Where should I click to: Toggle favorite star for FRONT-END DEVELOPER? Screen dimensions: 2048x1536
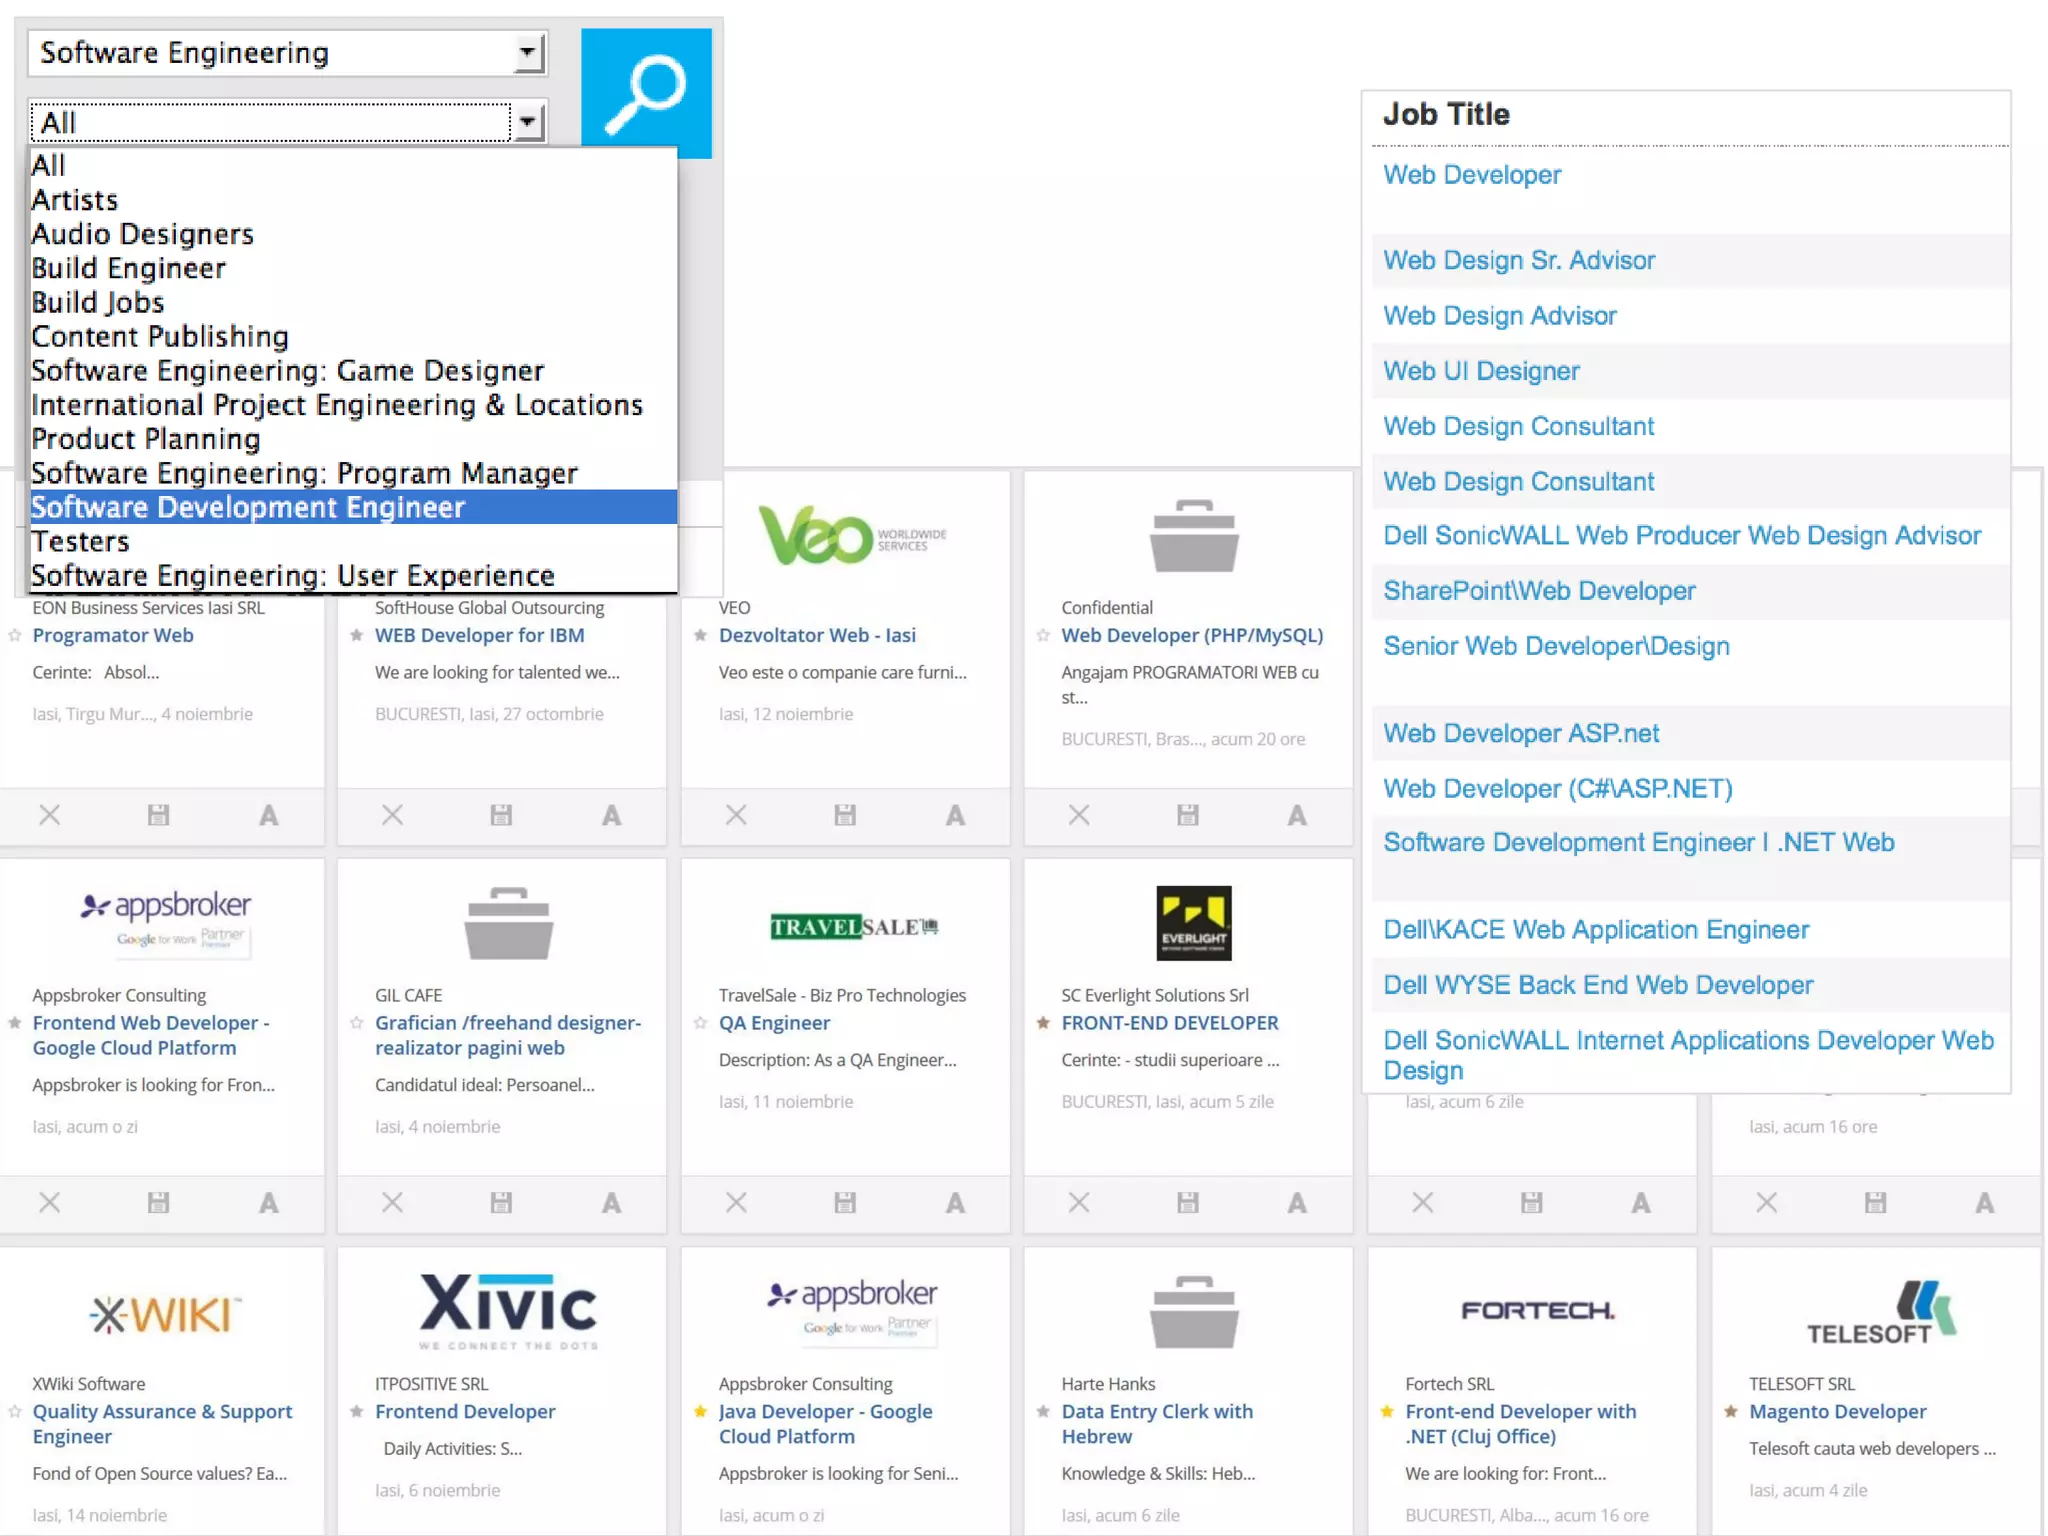1043,1022
